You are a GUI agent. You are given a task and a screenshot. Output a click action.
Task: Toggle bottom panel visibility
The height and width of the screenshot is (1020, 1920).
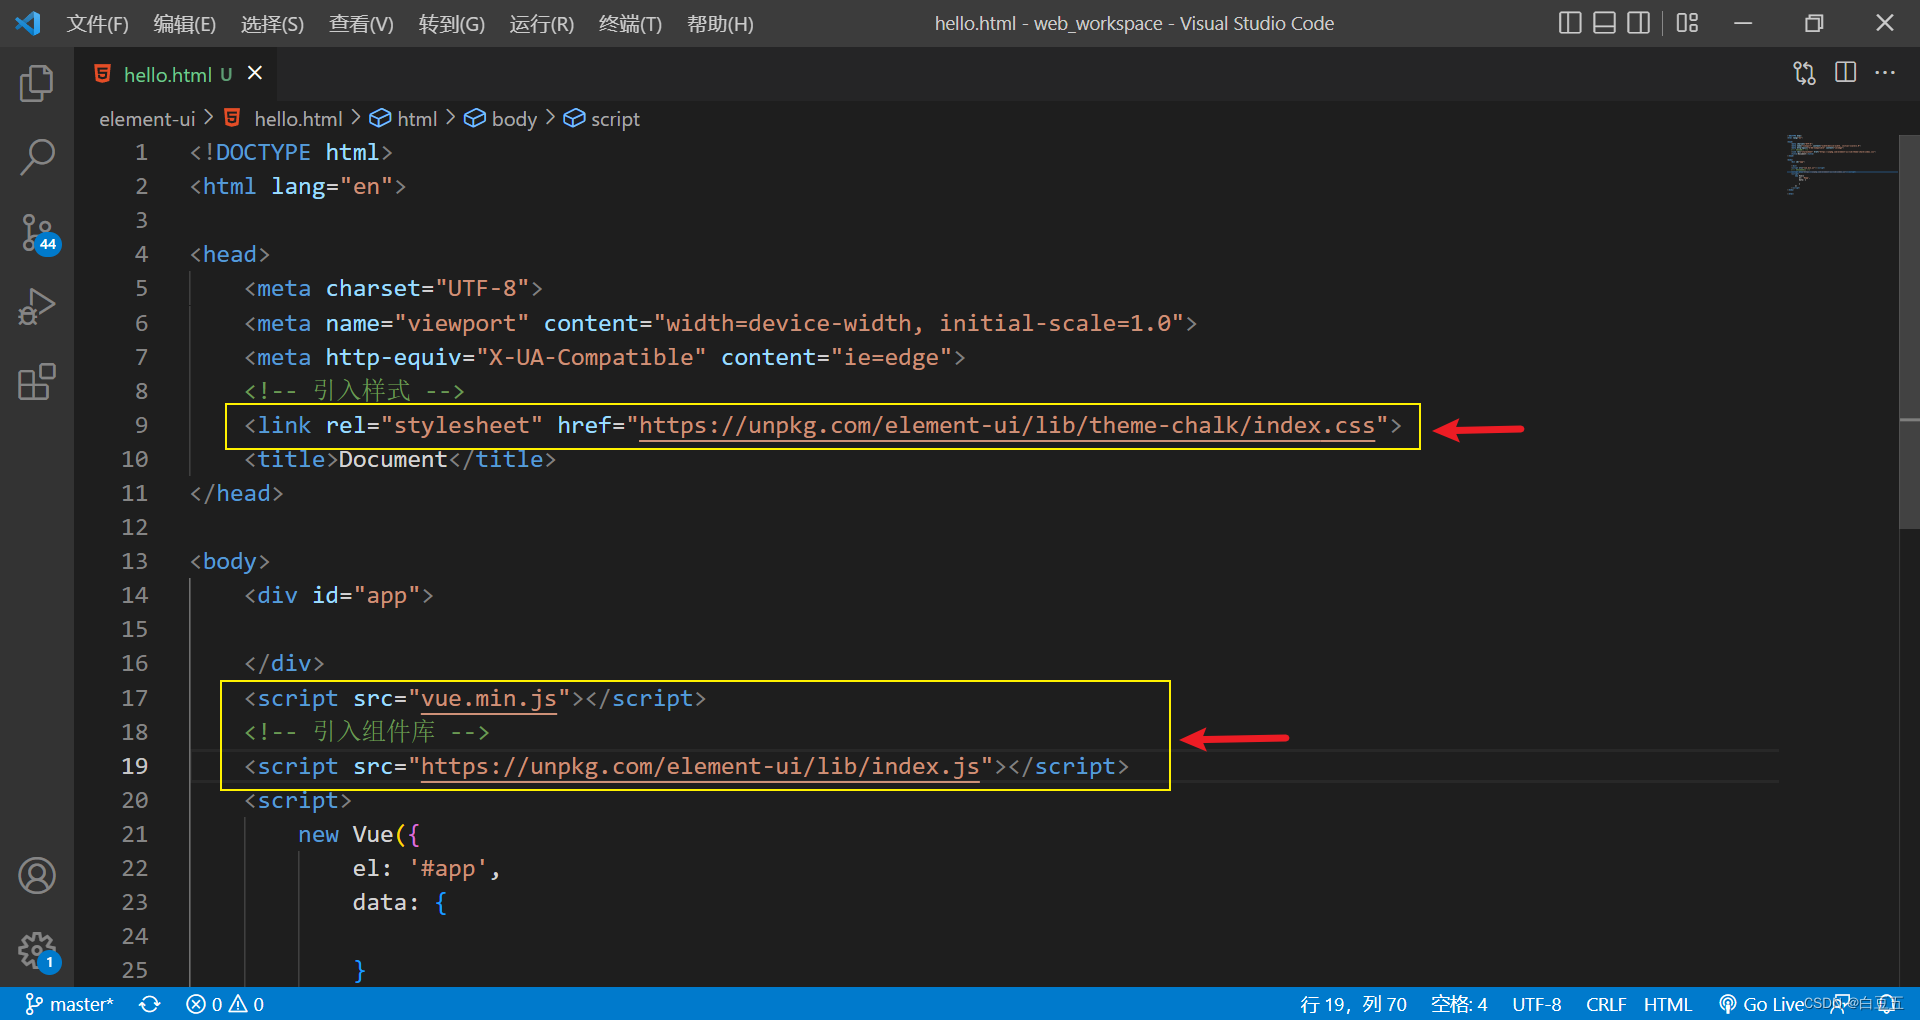coord(1604,23)
